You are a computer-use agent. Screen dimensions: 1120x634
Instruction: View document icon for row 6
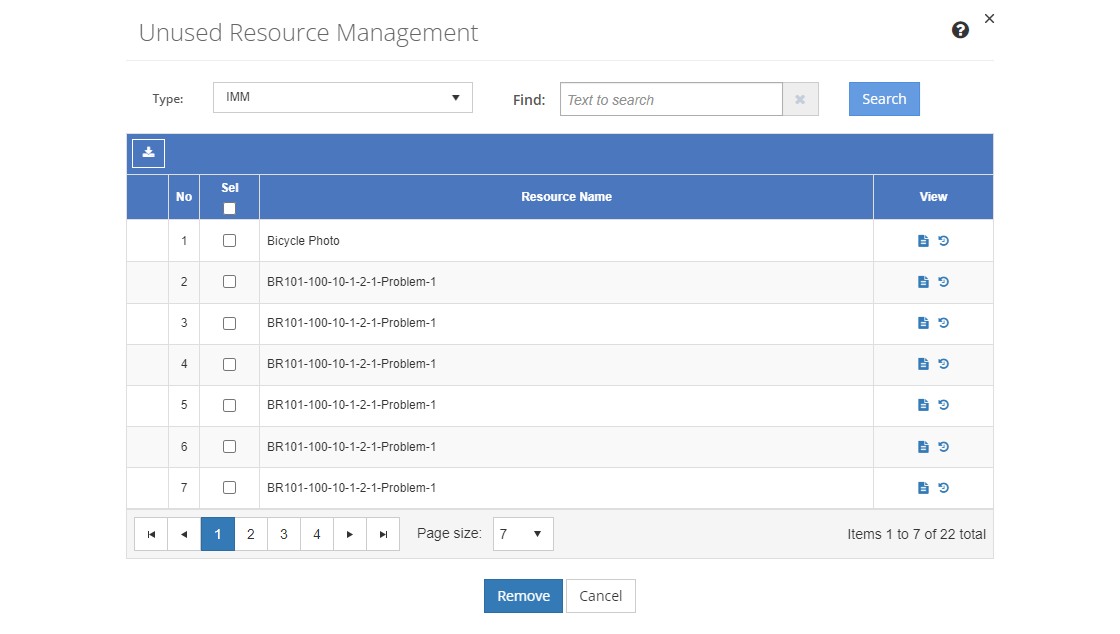[x=923, y=447]
